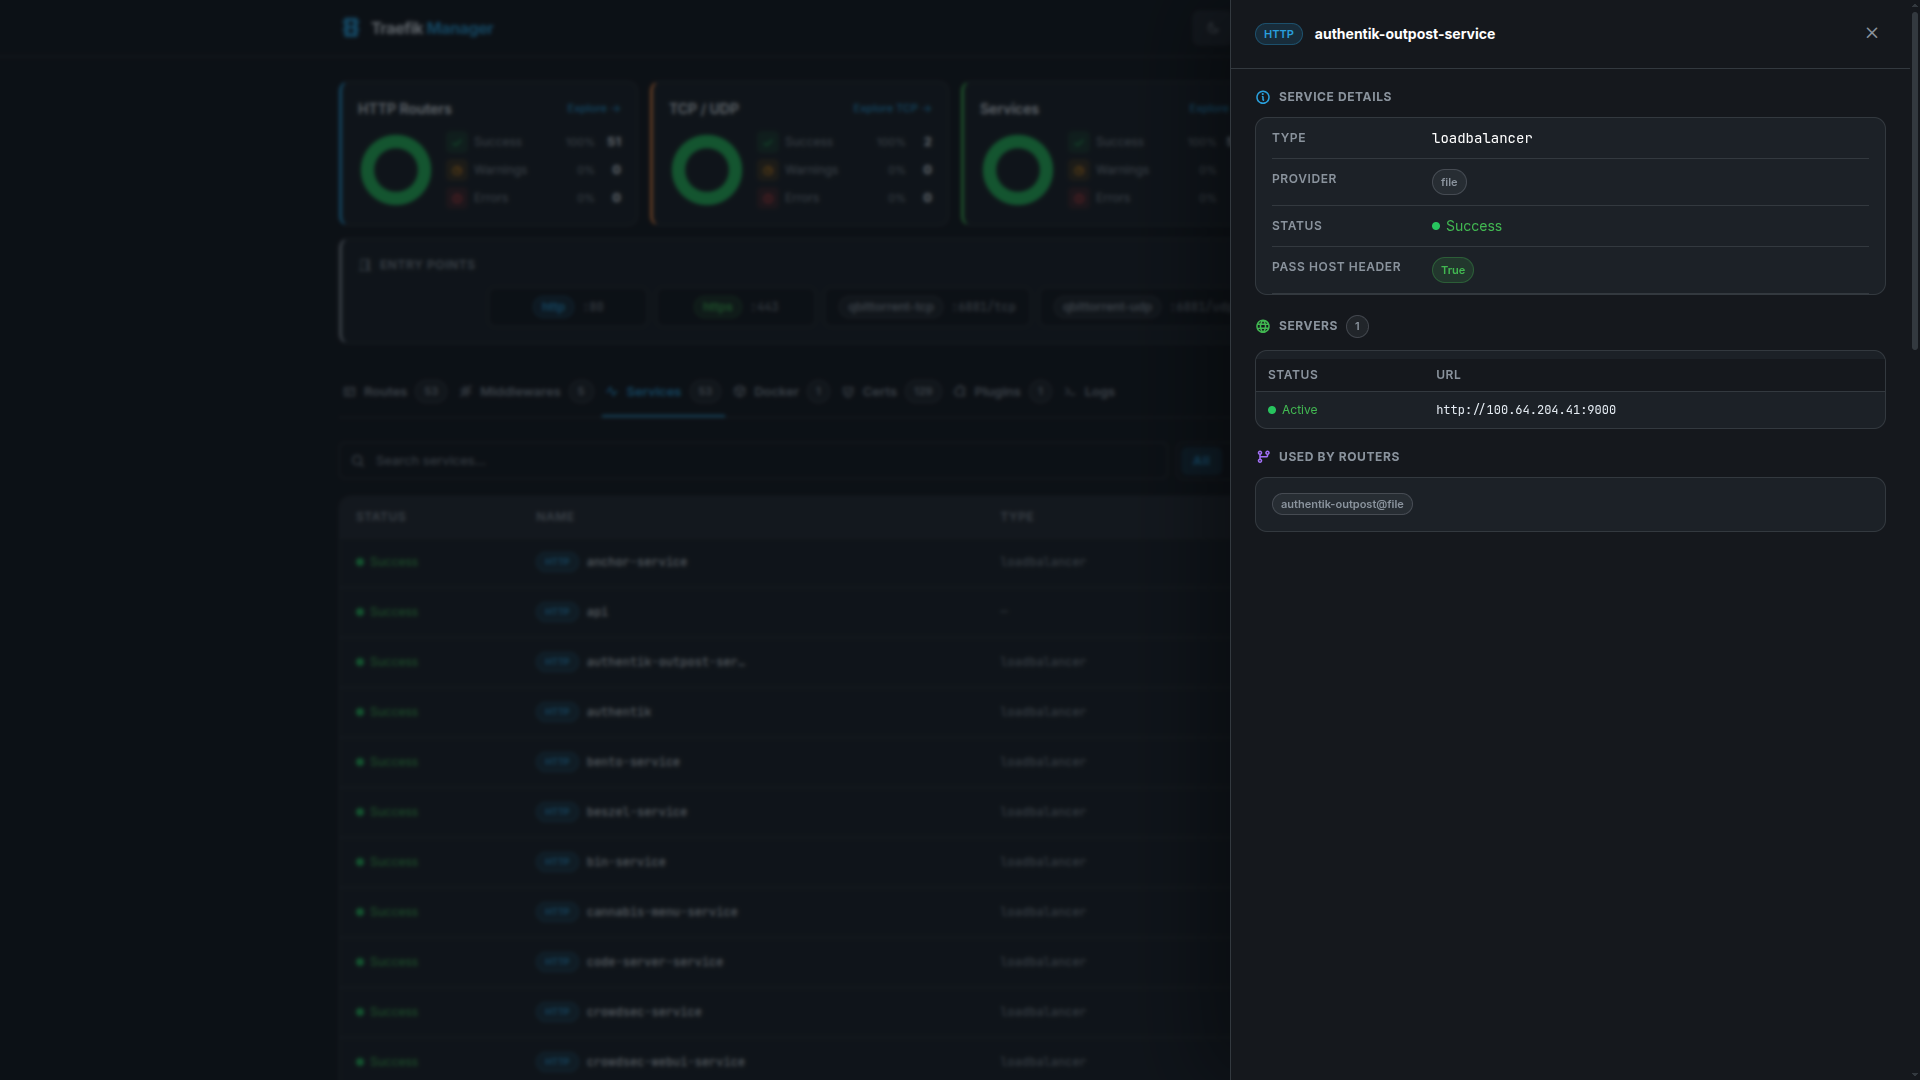Open the authentik-outpost@file router chip
This screenshot has width=1920, height=1080.
(x=1341, y=504)
